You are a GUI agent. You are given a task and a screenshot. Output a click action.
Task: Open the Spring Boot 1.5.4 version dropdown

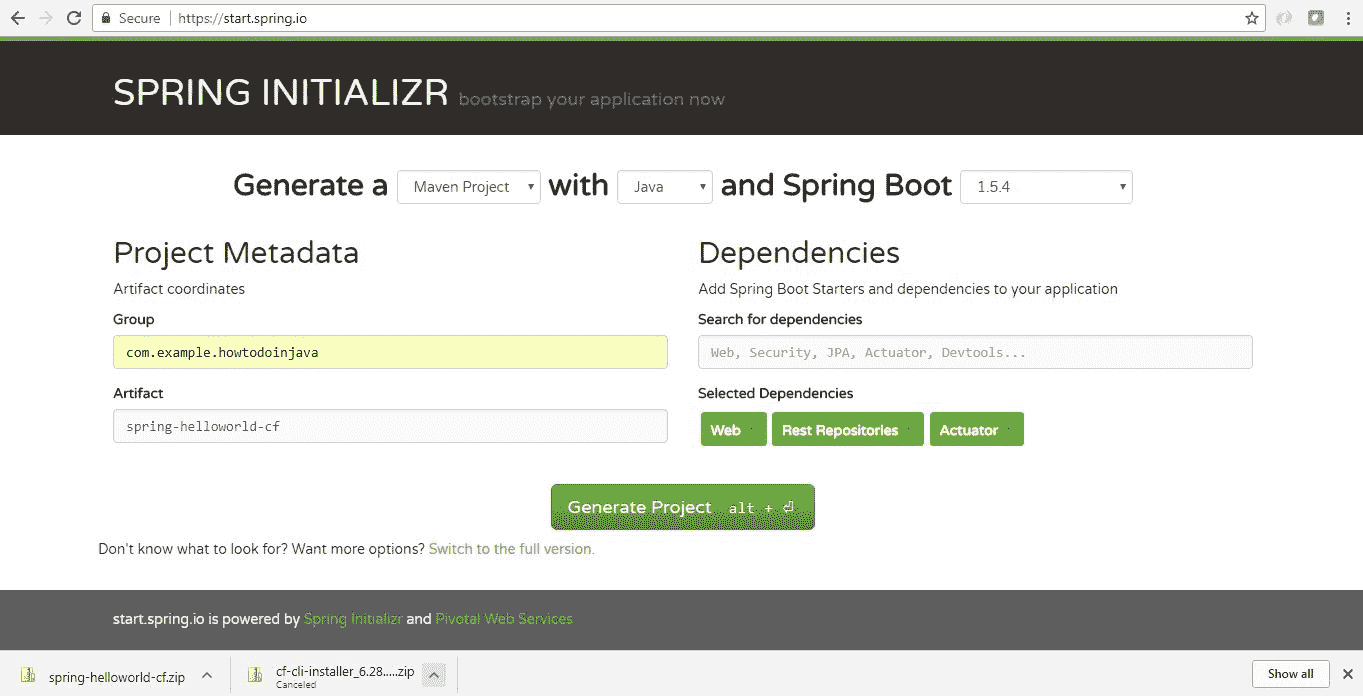[1046, 187]
